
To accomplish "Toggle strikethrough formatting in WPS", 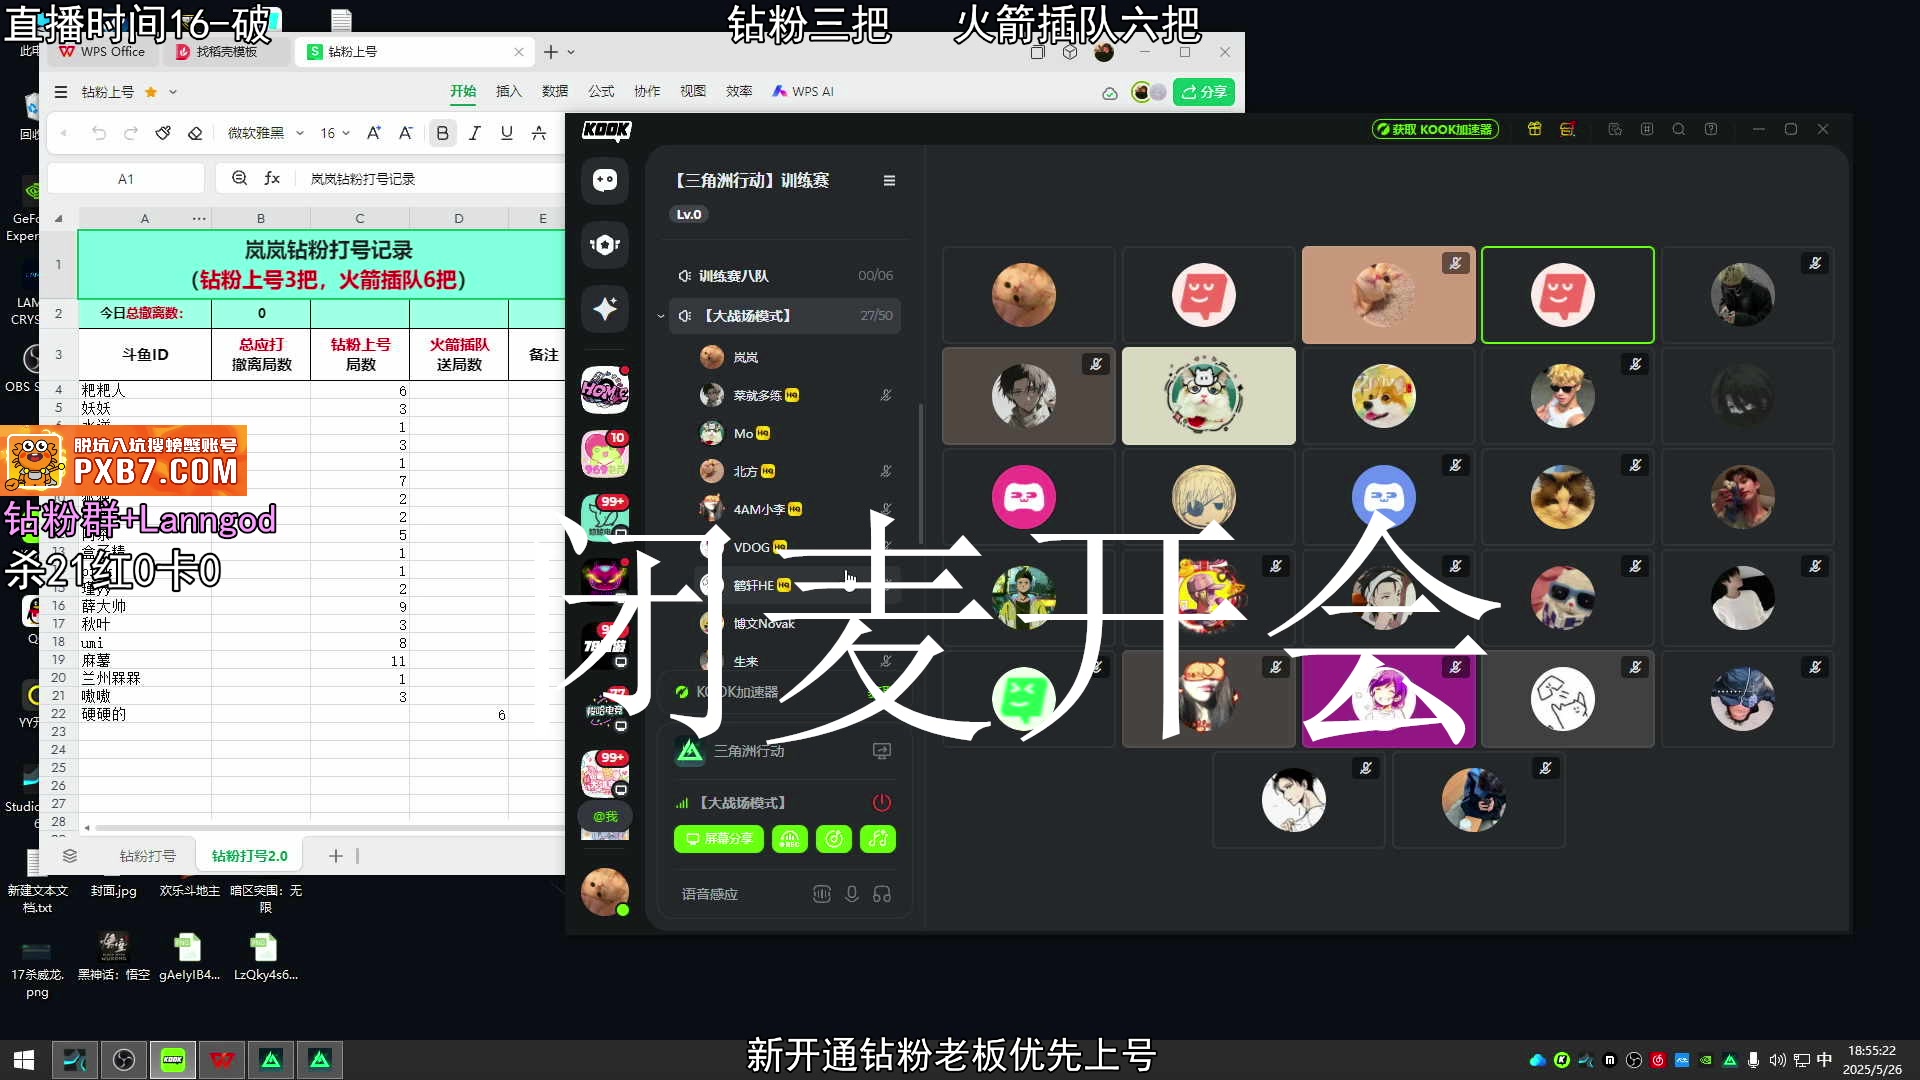I will (x=538, y=133).
